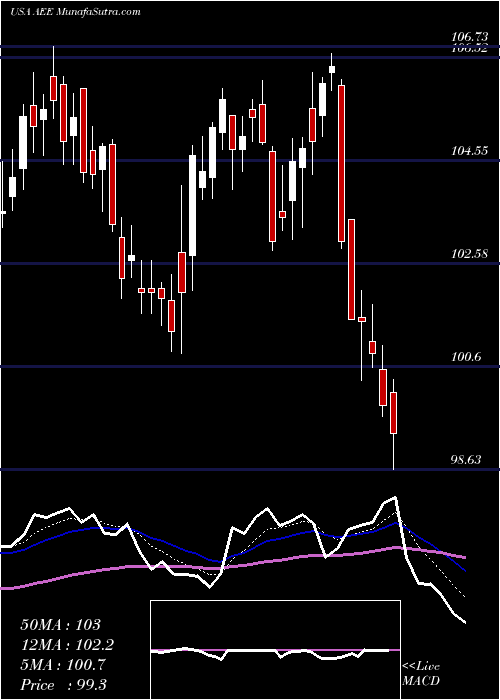Click the 50MA : 103 value

[61, 625]
